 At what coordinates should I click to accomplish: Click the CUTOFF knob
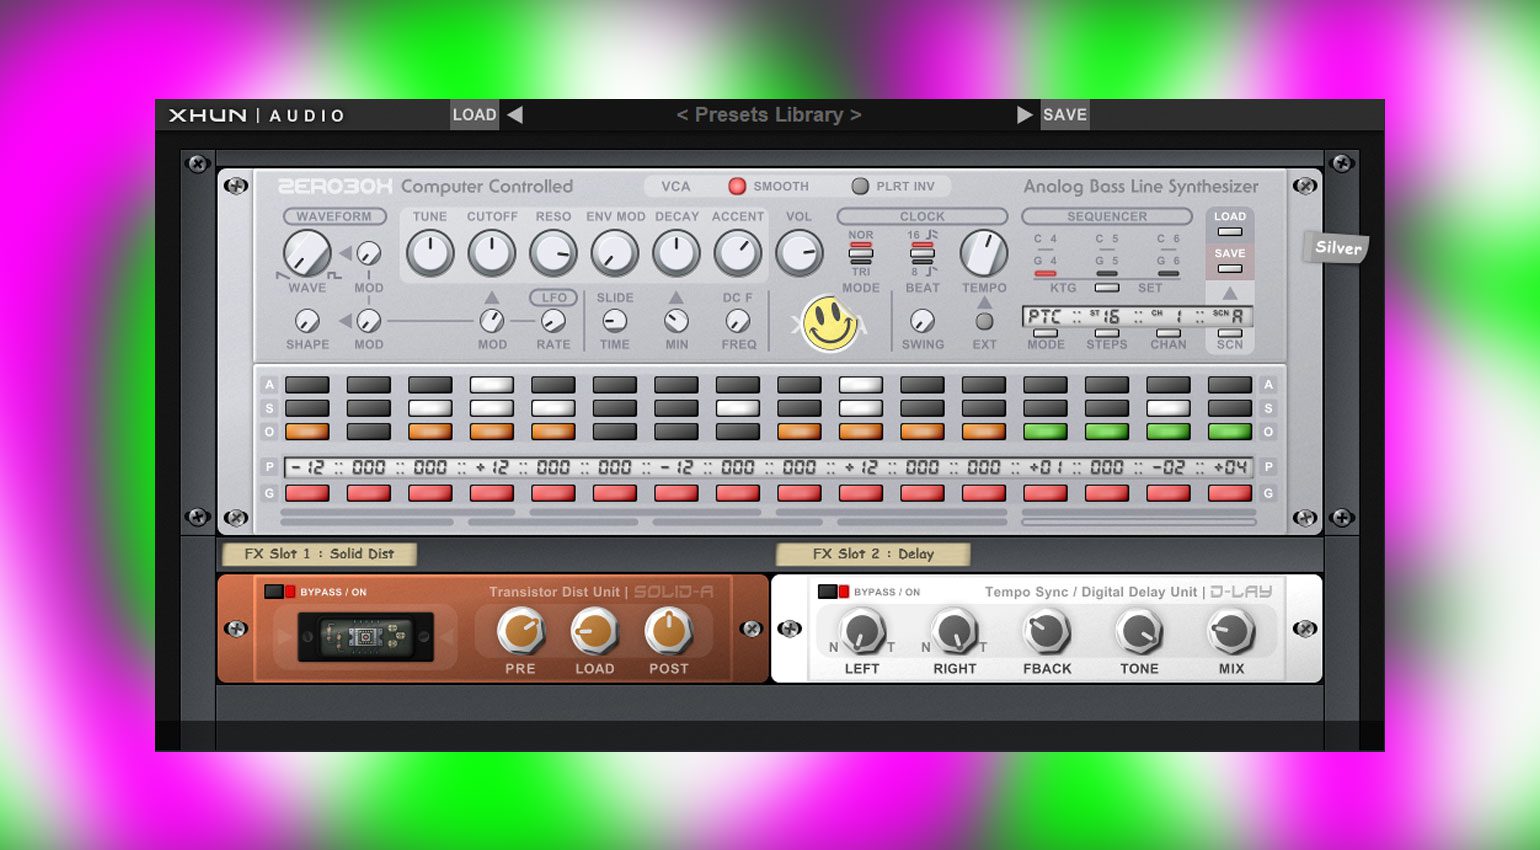click(x=491, y=254)
